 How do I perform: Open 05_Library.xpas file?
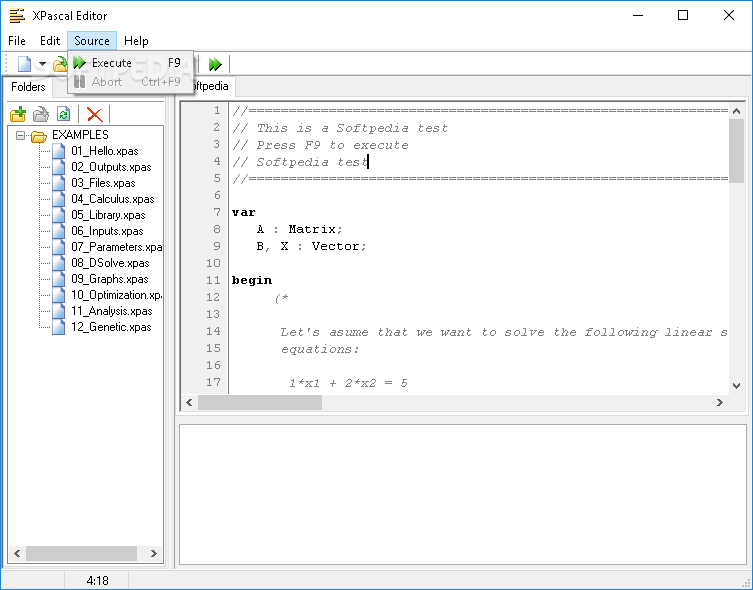[x=108, y=215]
